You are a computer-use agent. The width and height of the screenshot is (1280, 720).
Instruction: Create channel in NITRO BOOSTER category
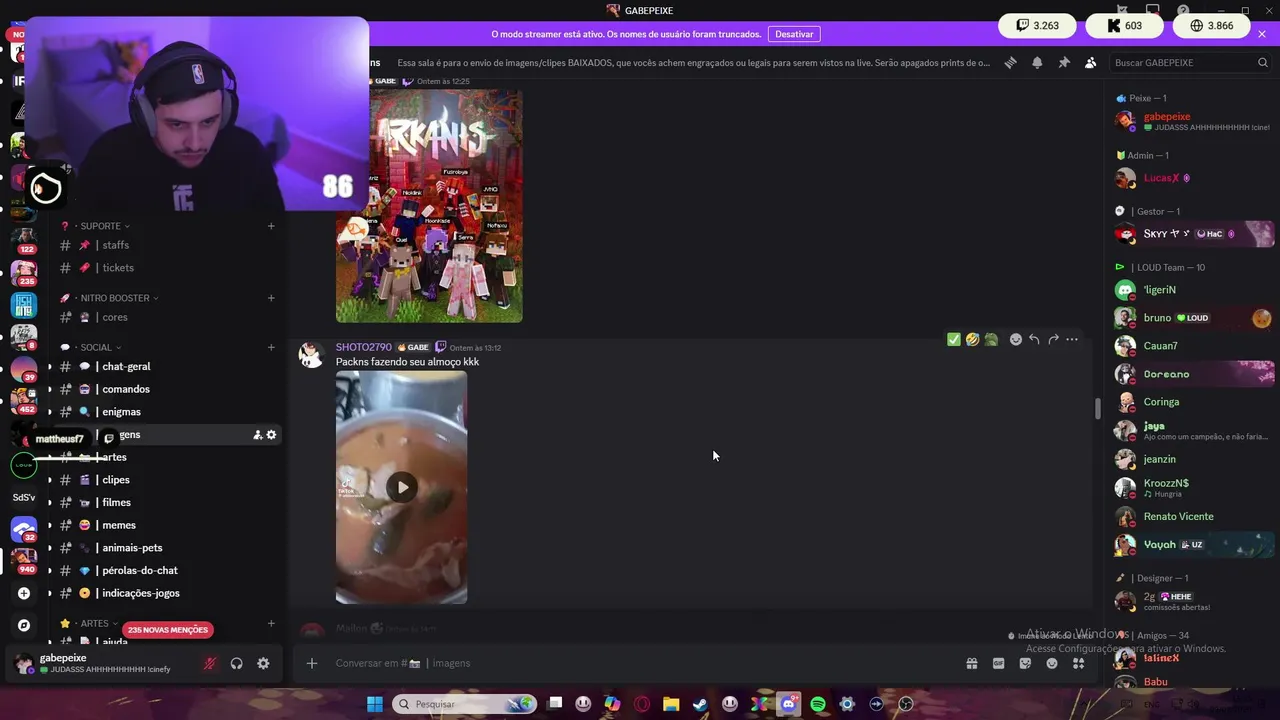click(271, 298)
